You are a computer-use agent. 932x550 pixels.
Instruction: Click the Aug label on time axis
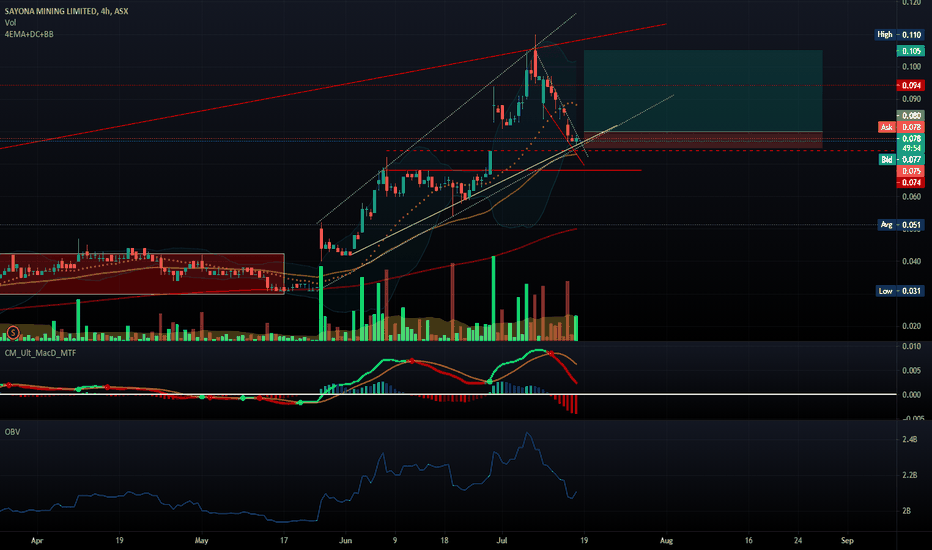click(x=666, y=540)
